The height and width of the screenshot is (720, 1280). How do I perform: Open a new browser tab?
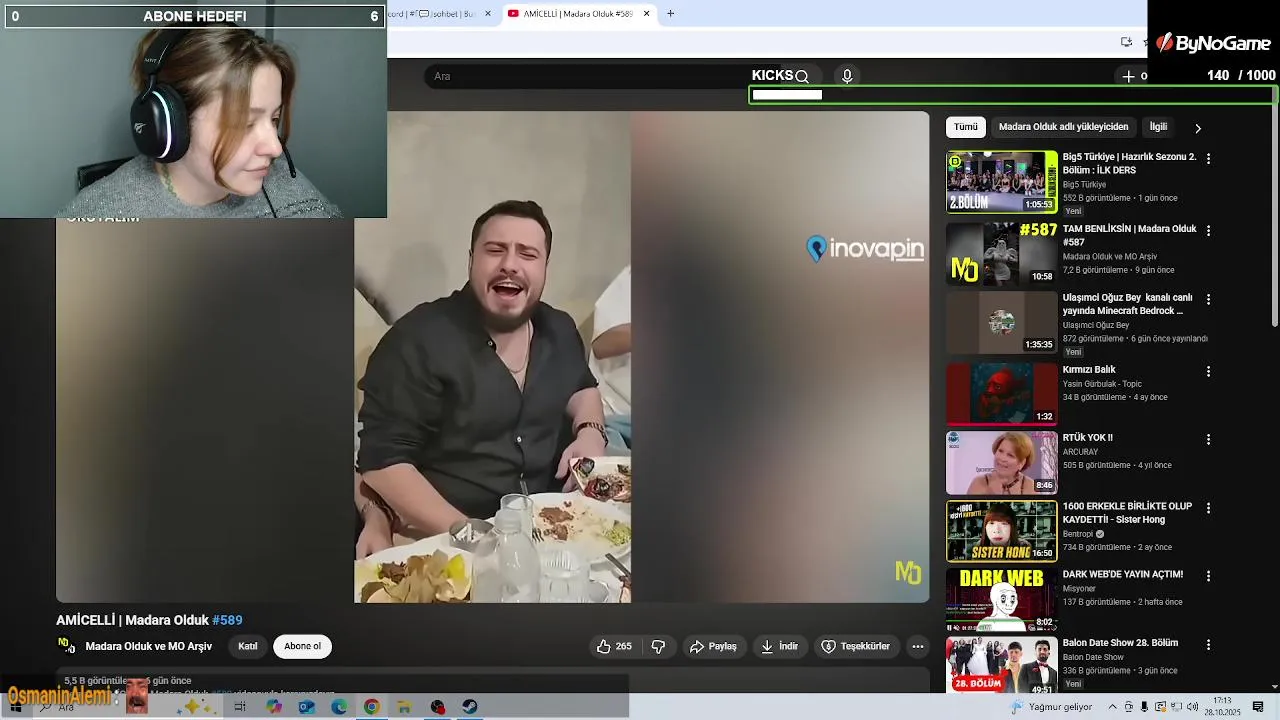pyautogui.click(x=670, y=14)
